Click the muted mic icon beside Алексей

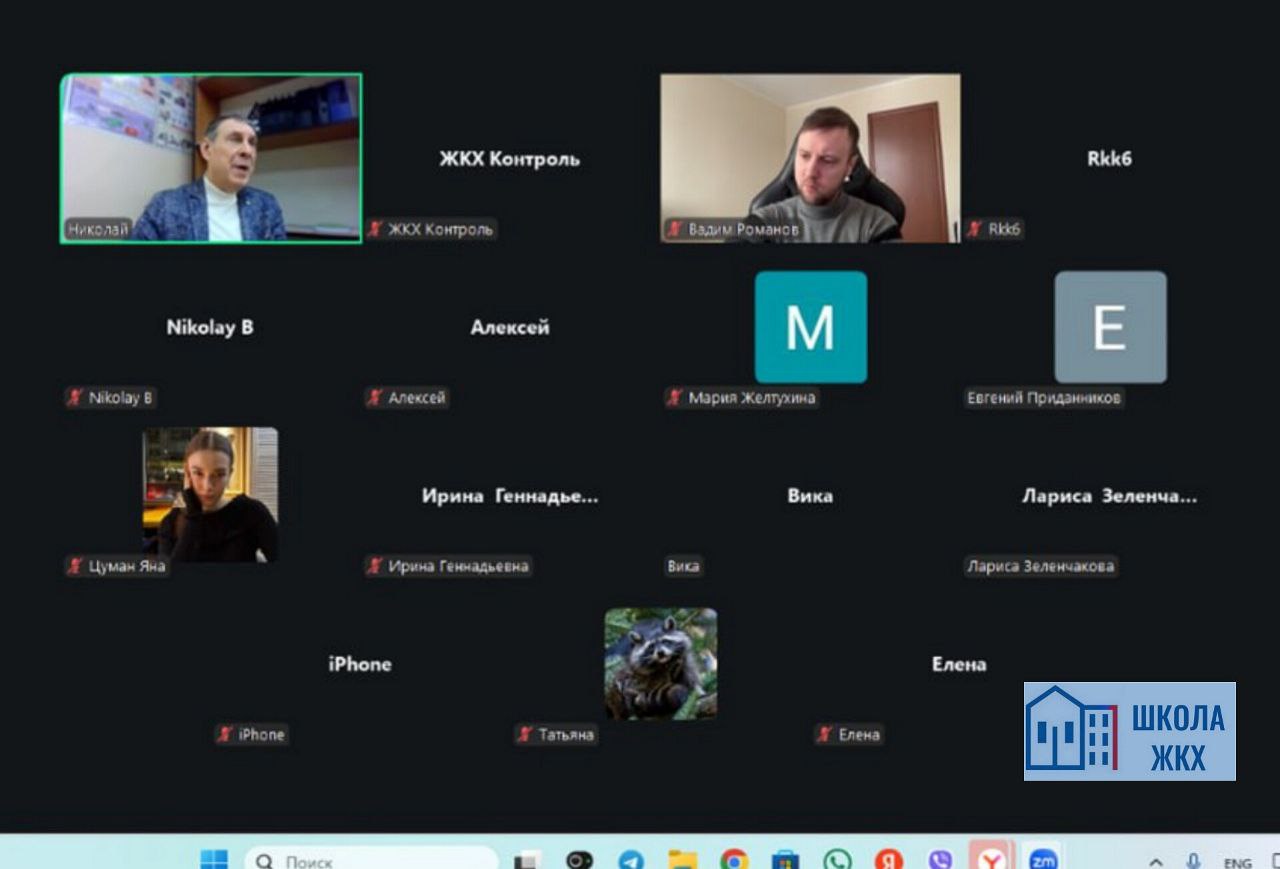tap(375, 398)
